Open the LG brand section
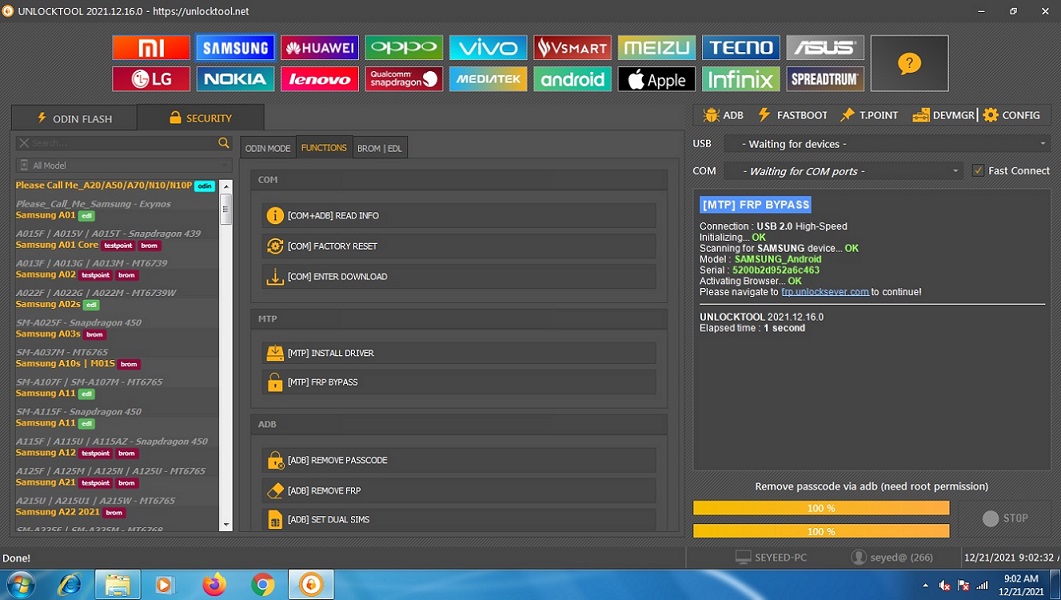Viewport: 1061px width, 600px height. 151,79
